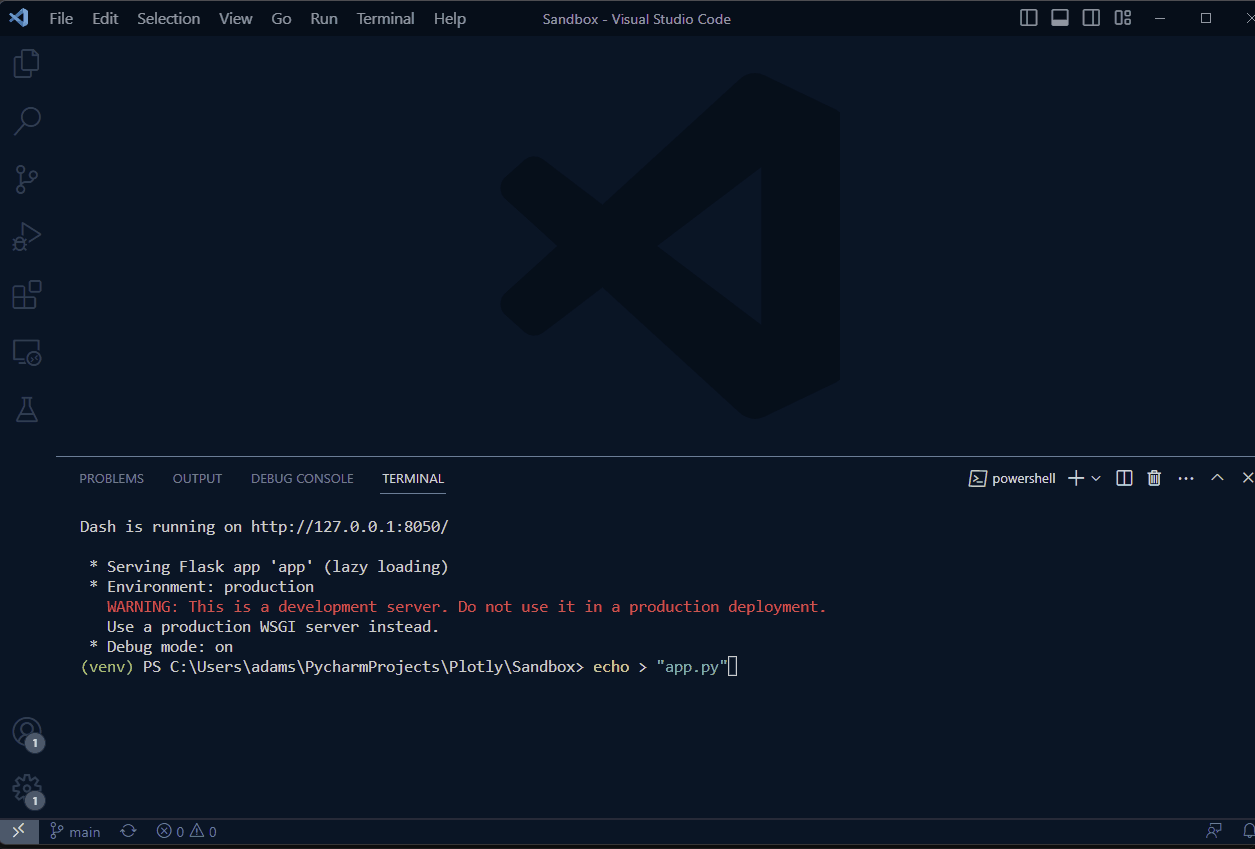Open the Run and Debug panel icon
The width and height of the screenshot is (1255, 849).
tap(26, 236)
